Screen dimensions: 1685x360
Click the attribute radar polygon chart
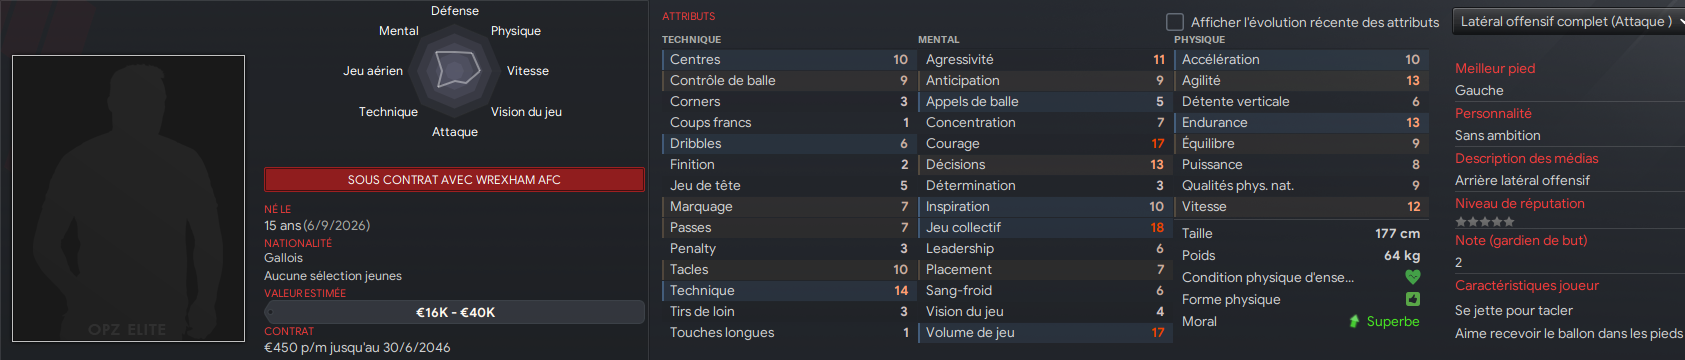pyautogui.click(x=455, y=71)
